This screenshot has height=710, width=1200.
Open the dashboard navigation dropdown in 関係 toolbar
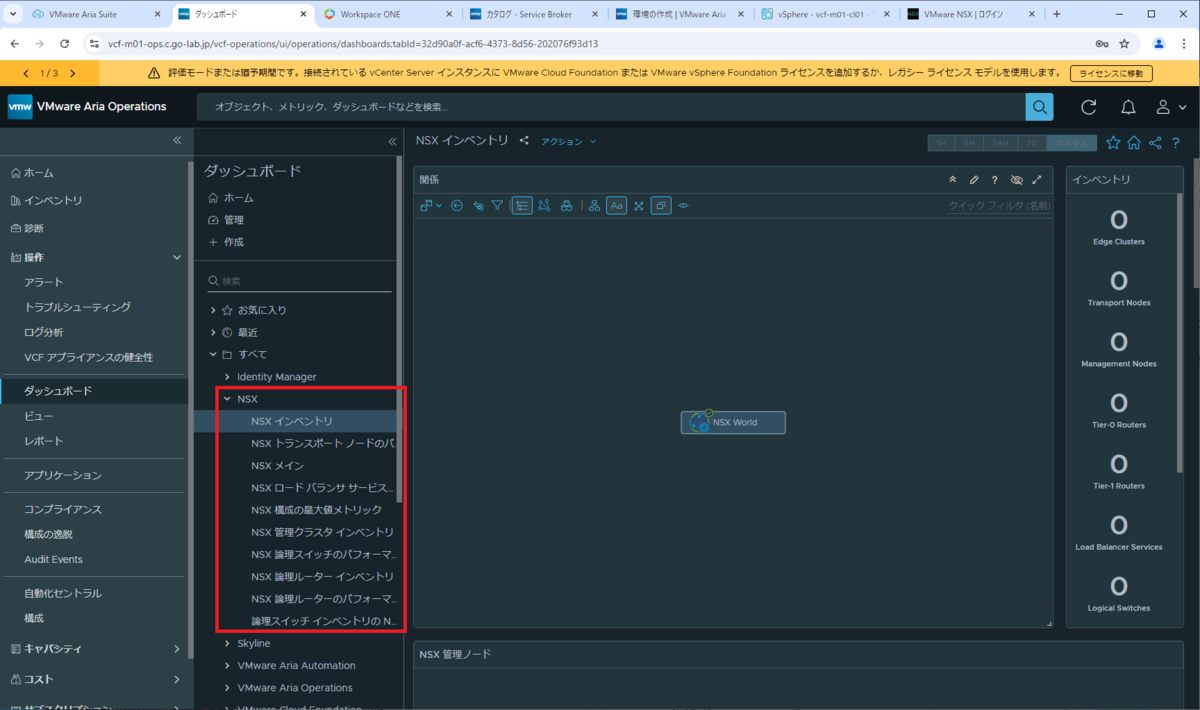coord(432,205)
